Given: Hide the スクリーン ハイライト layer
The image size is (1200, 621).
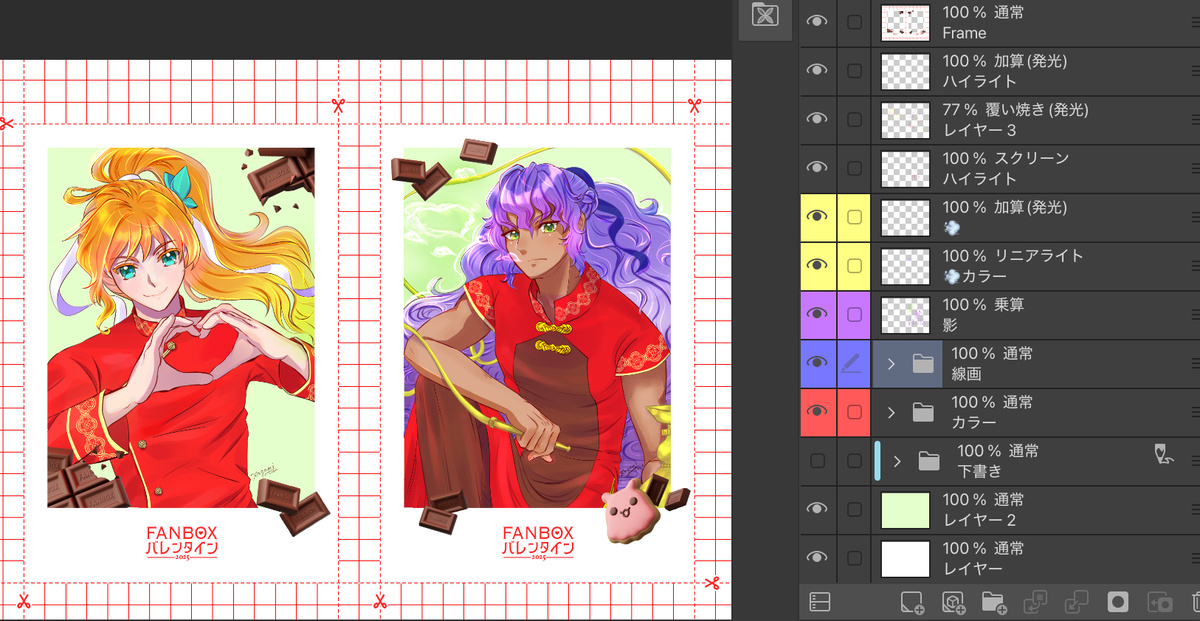Looking at the screenshot, I should tap(817, 168).
